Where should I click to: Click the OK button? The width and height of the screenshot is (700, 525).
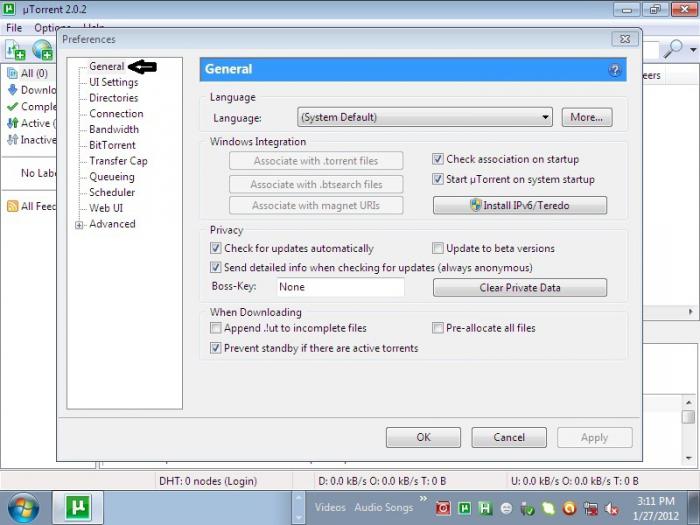click(423, 437)
